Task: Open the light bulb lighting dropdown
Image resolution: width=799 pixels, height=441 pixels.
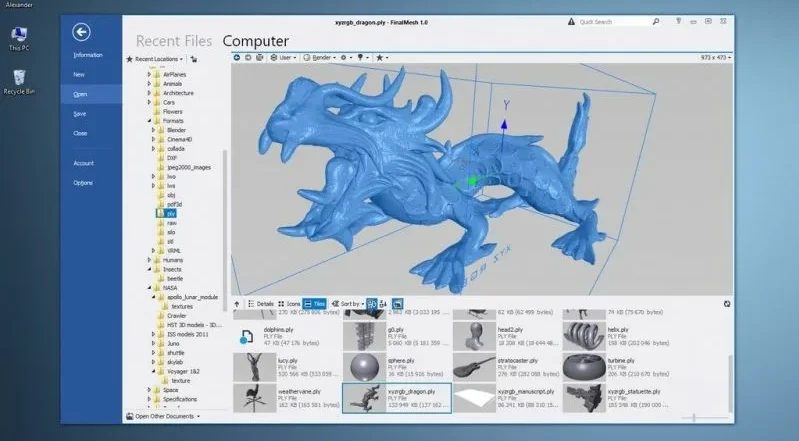Action: (x=363, y=58)
